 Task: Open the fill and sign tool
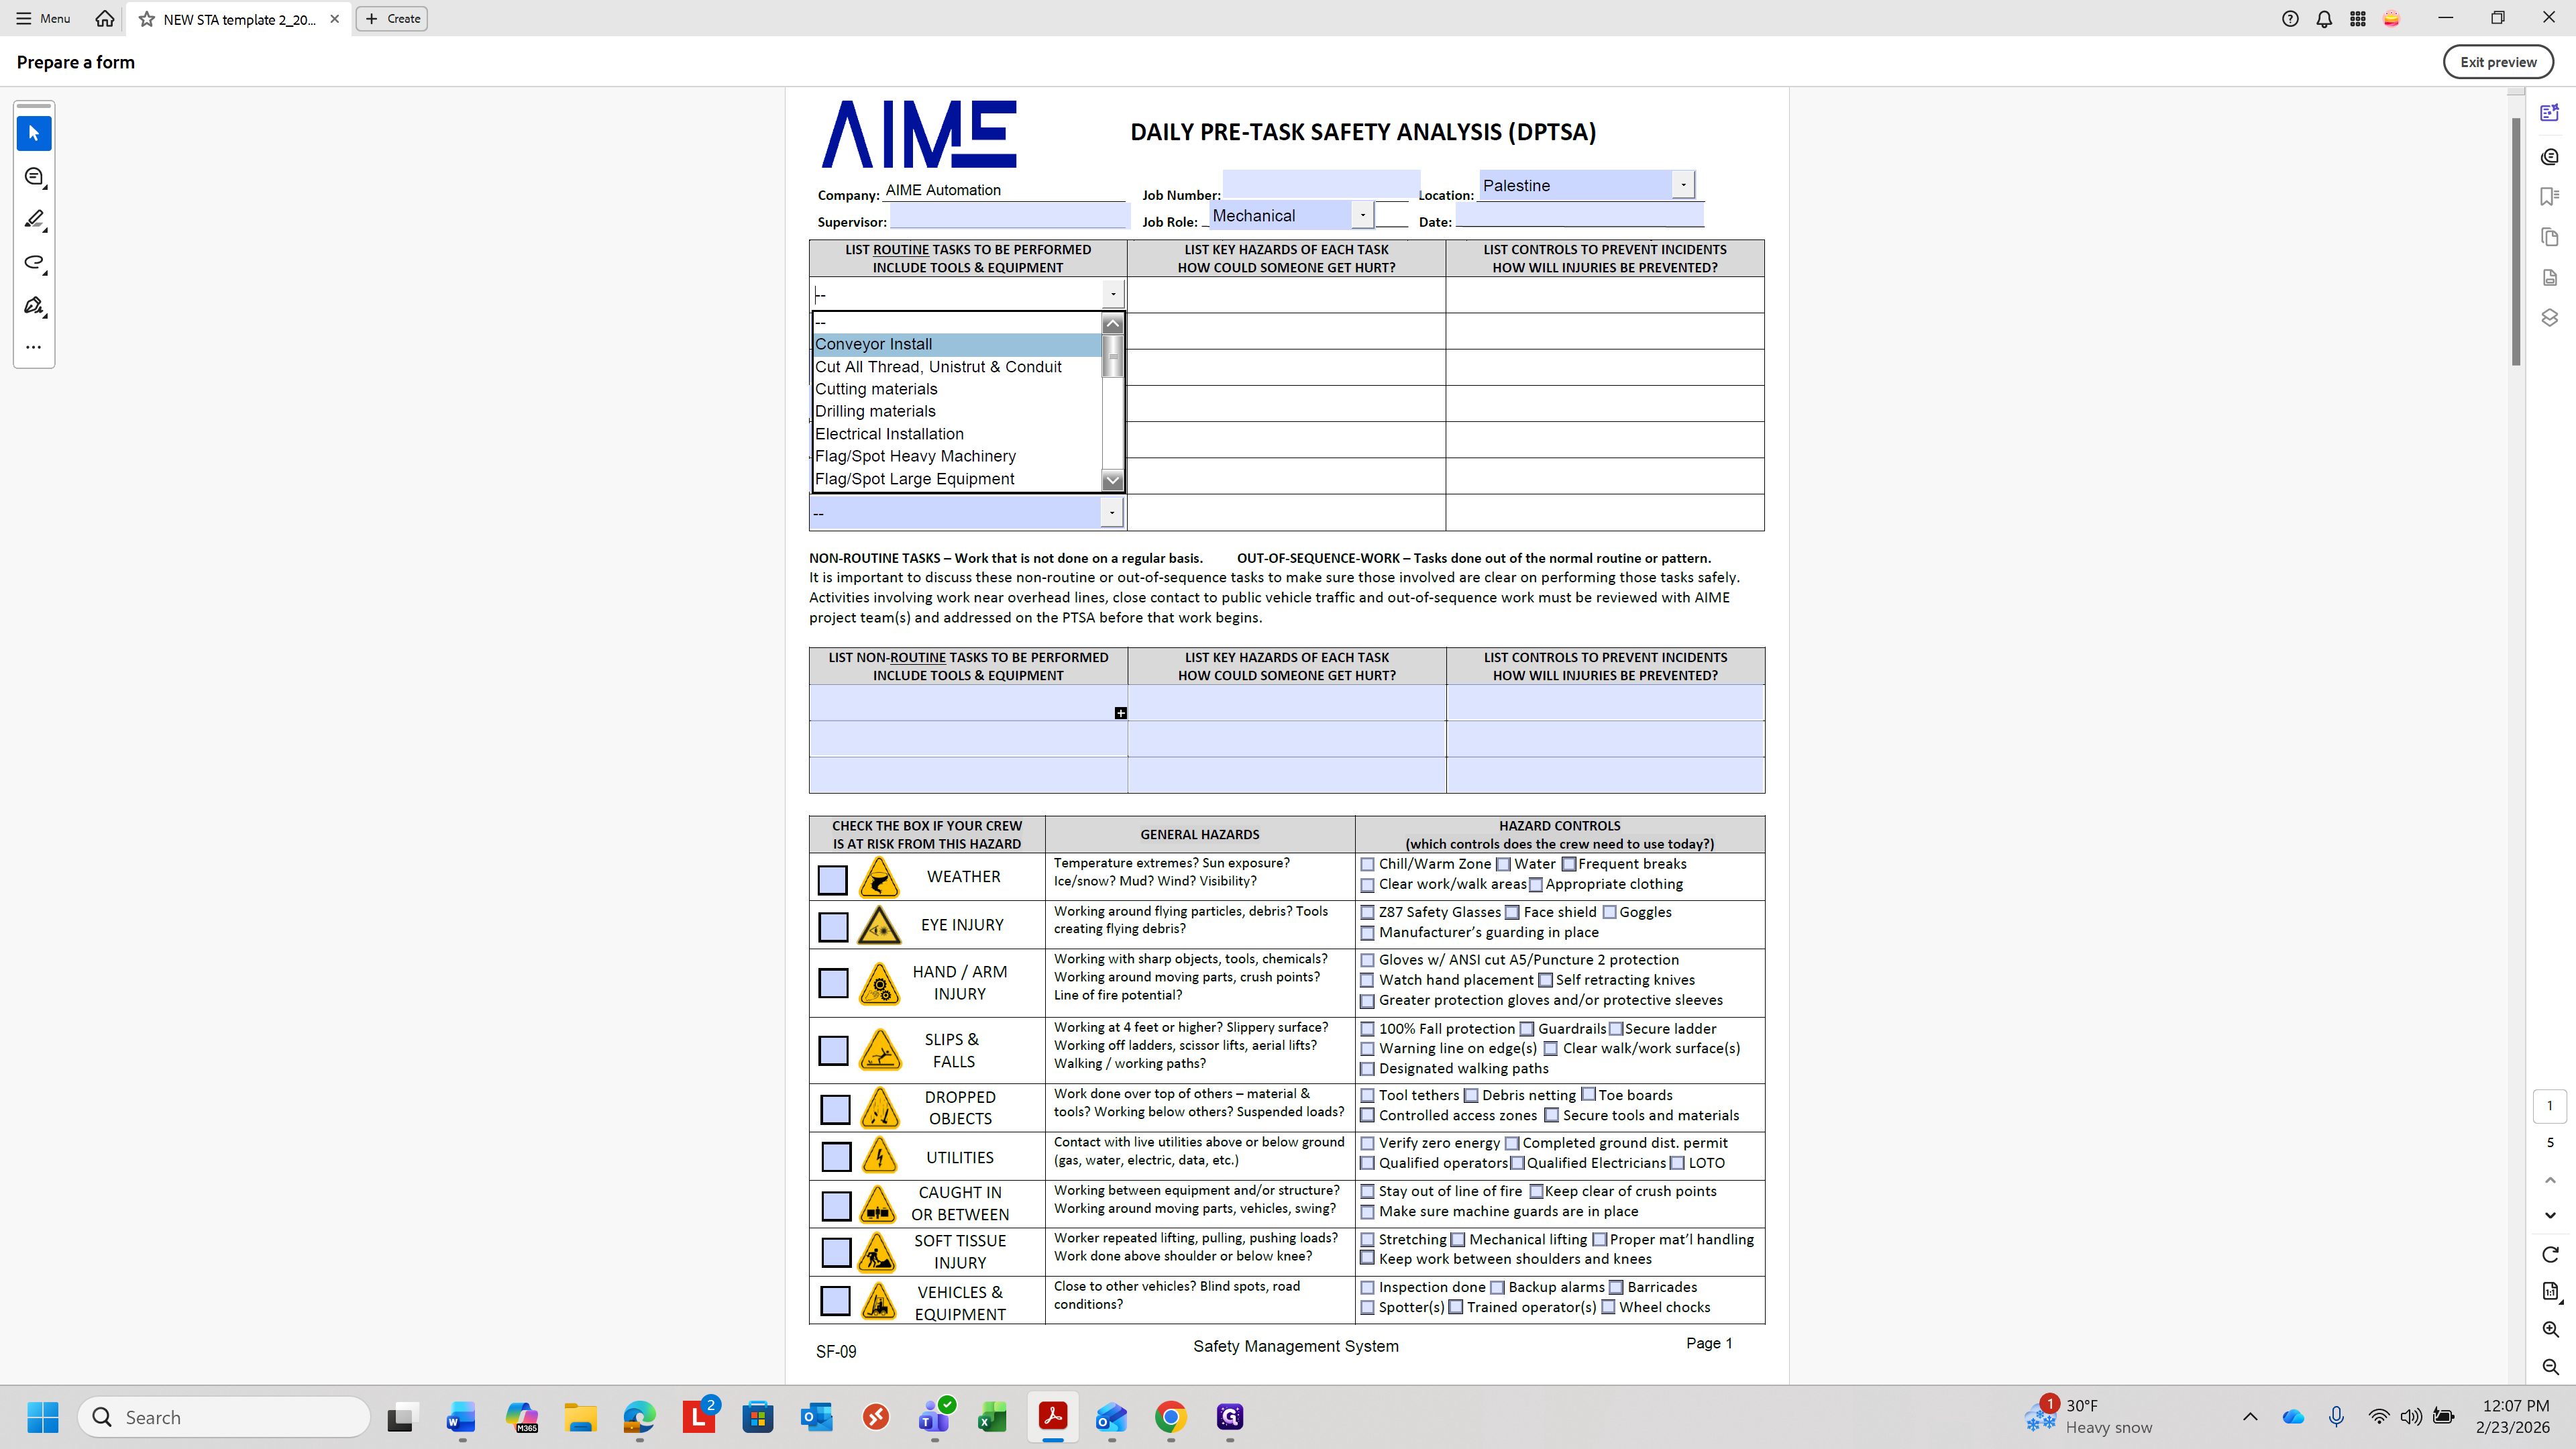tap(33, 305)
